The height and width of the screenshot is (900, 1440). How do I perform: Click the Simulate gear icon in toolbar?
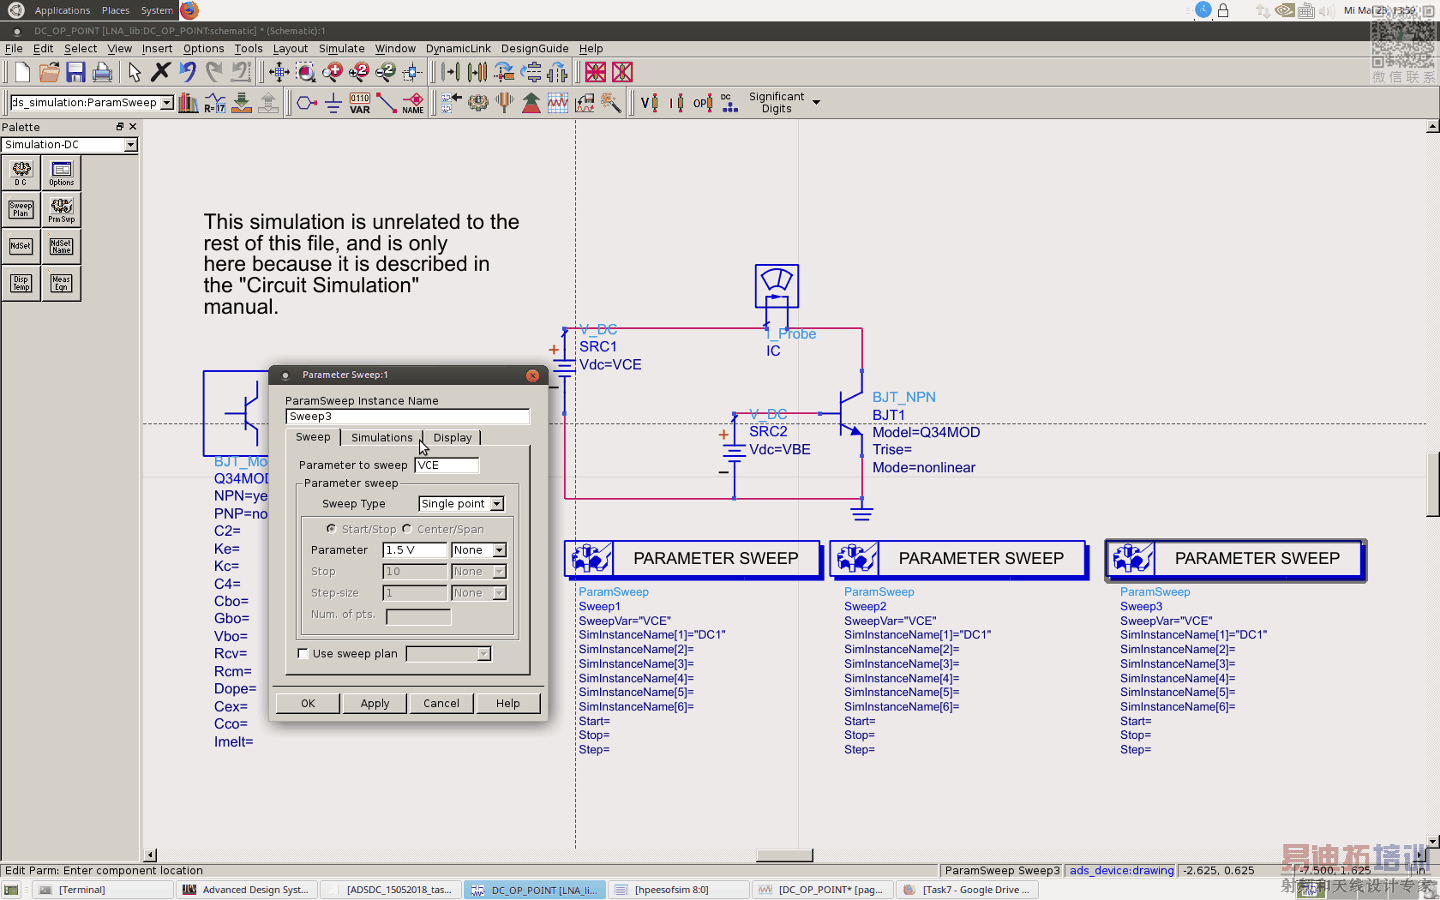click(478, 103)
